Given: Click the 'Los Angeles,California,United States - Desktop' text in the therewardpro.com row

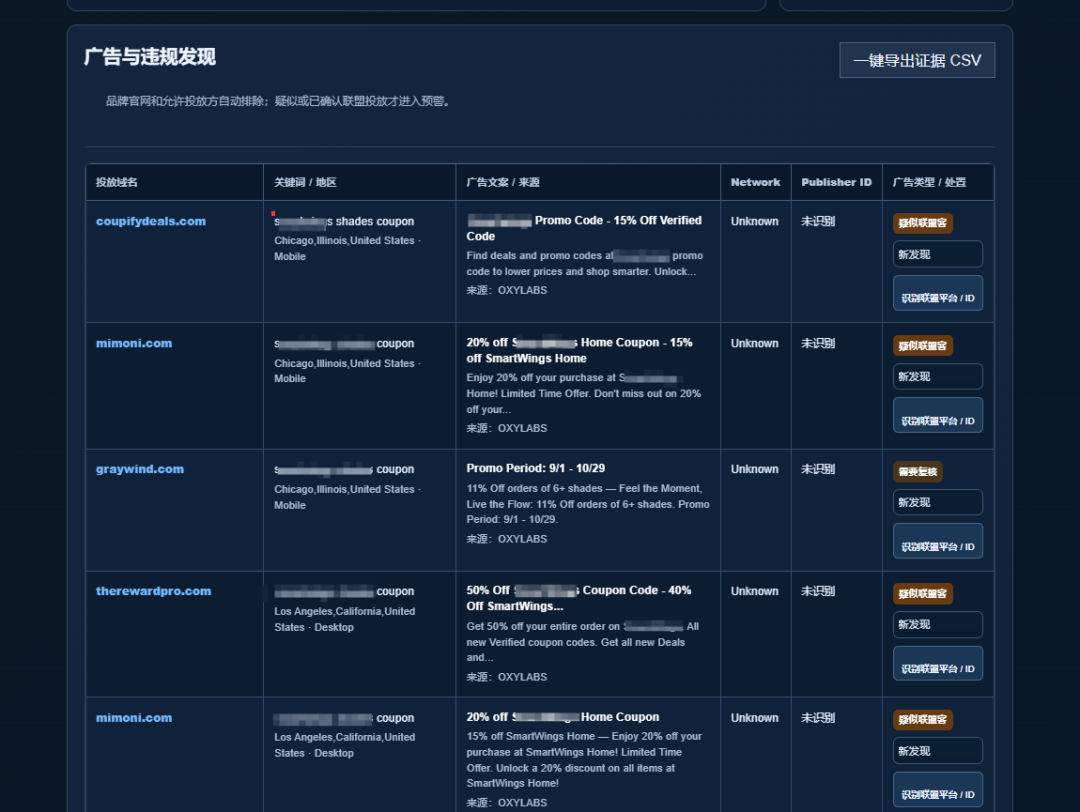Looking at the screenshot, I should coord(344,619).
